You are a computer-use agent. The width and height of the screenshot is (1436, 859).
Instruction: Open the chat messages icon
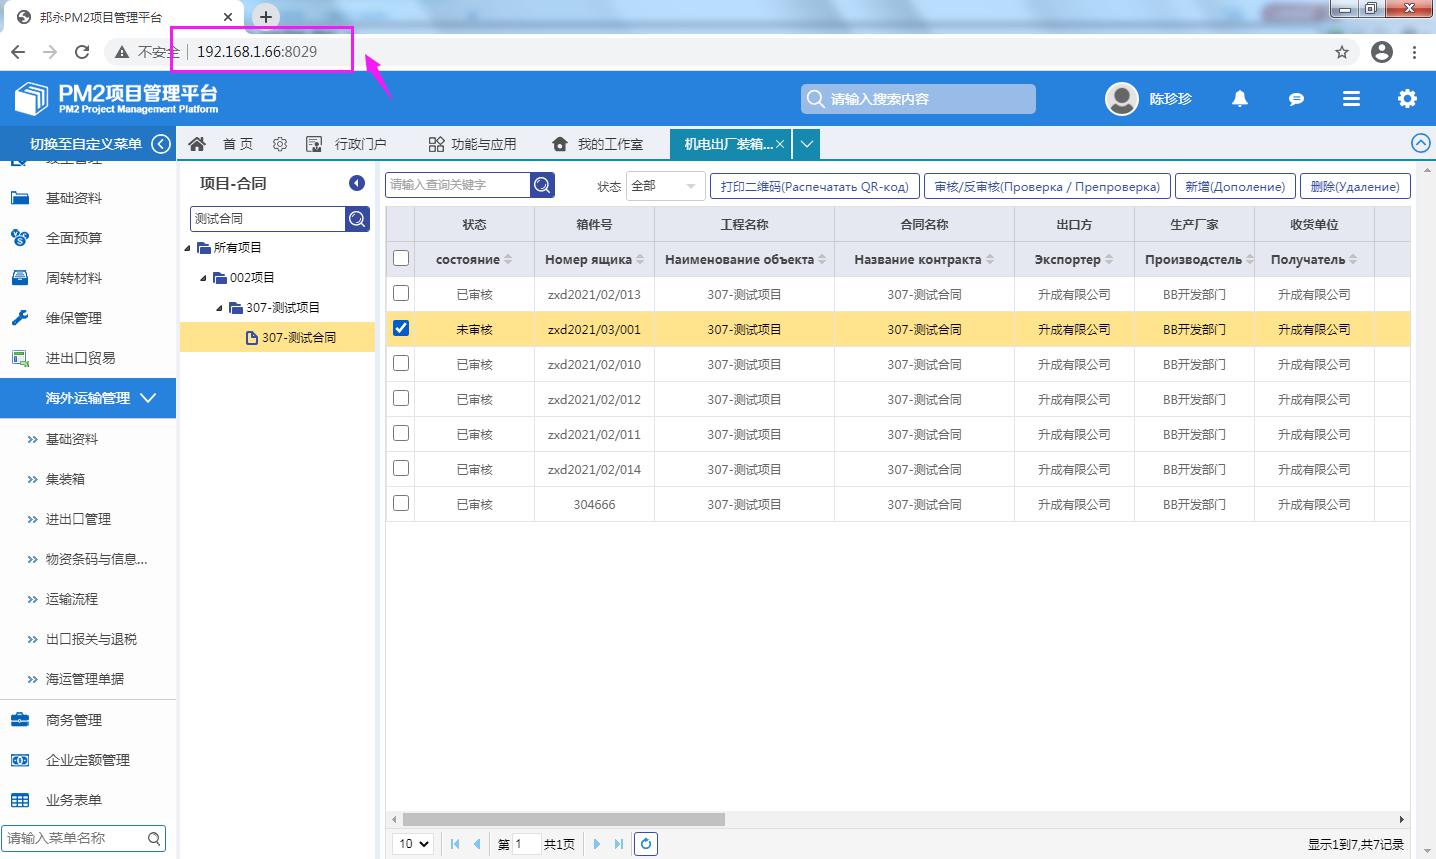(1296, 99)
